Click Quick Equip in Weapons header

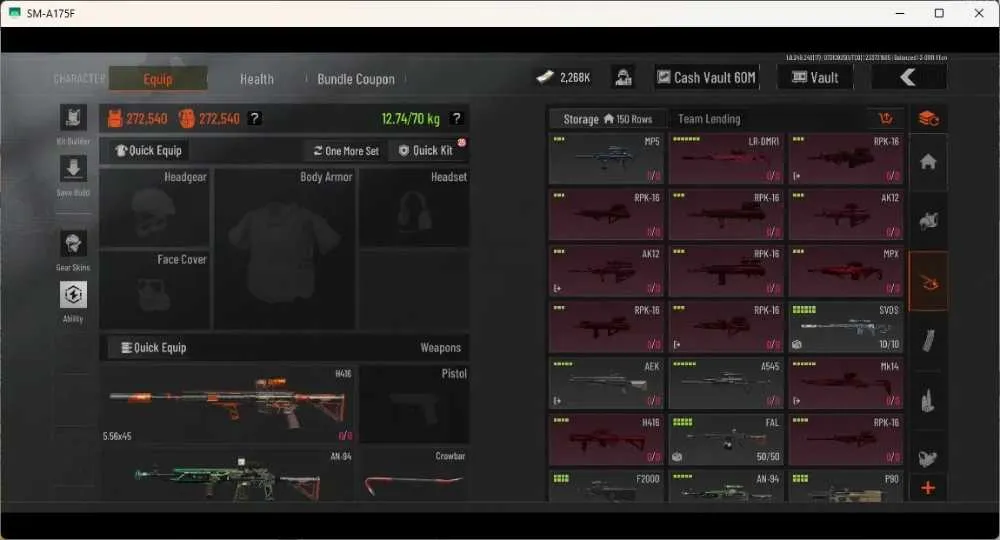(154, 347)
